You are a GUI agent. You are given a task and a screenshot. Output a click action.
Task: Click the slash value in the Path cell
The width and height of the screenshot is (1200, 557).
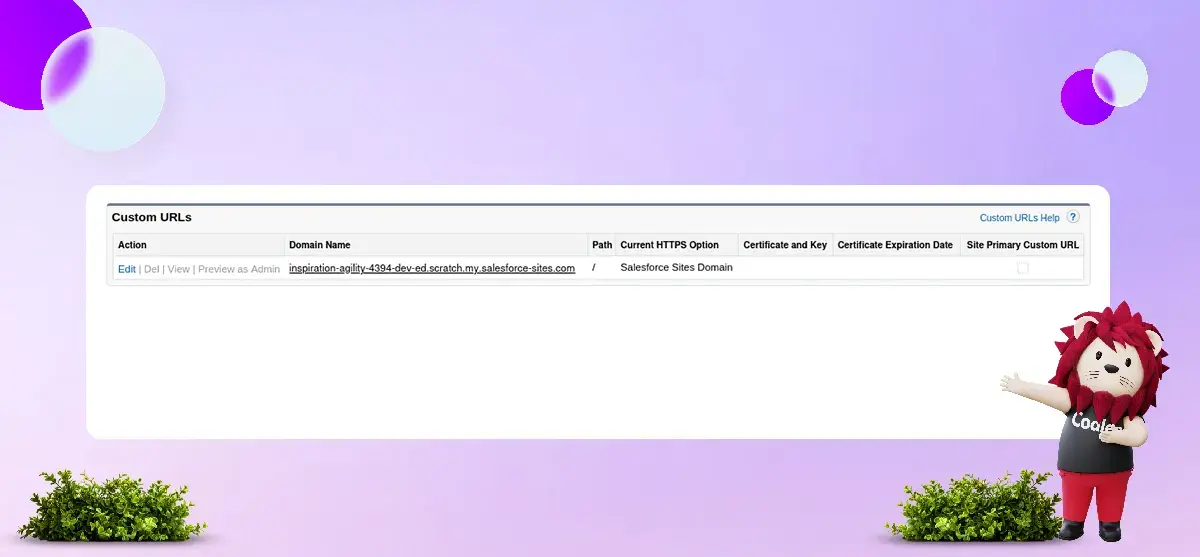click(x=594, y=268)
